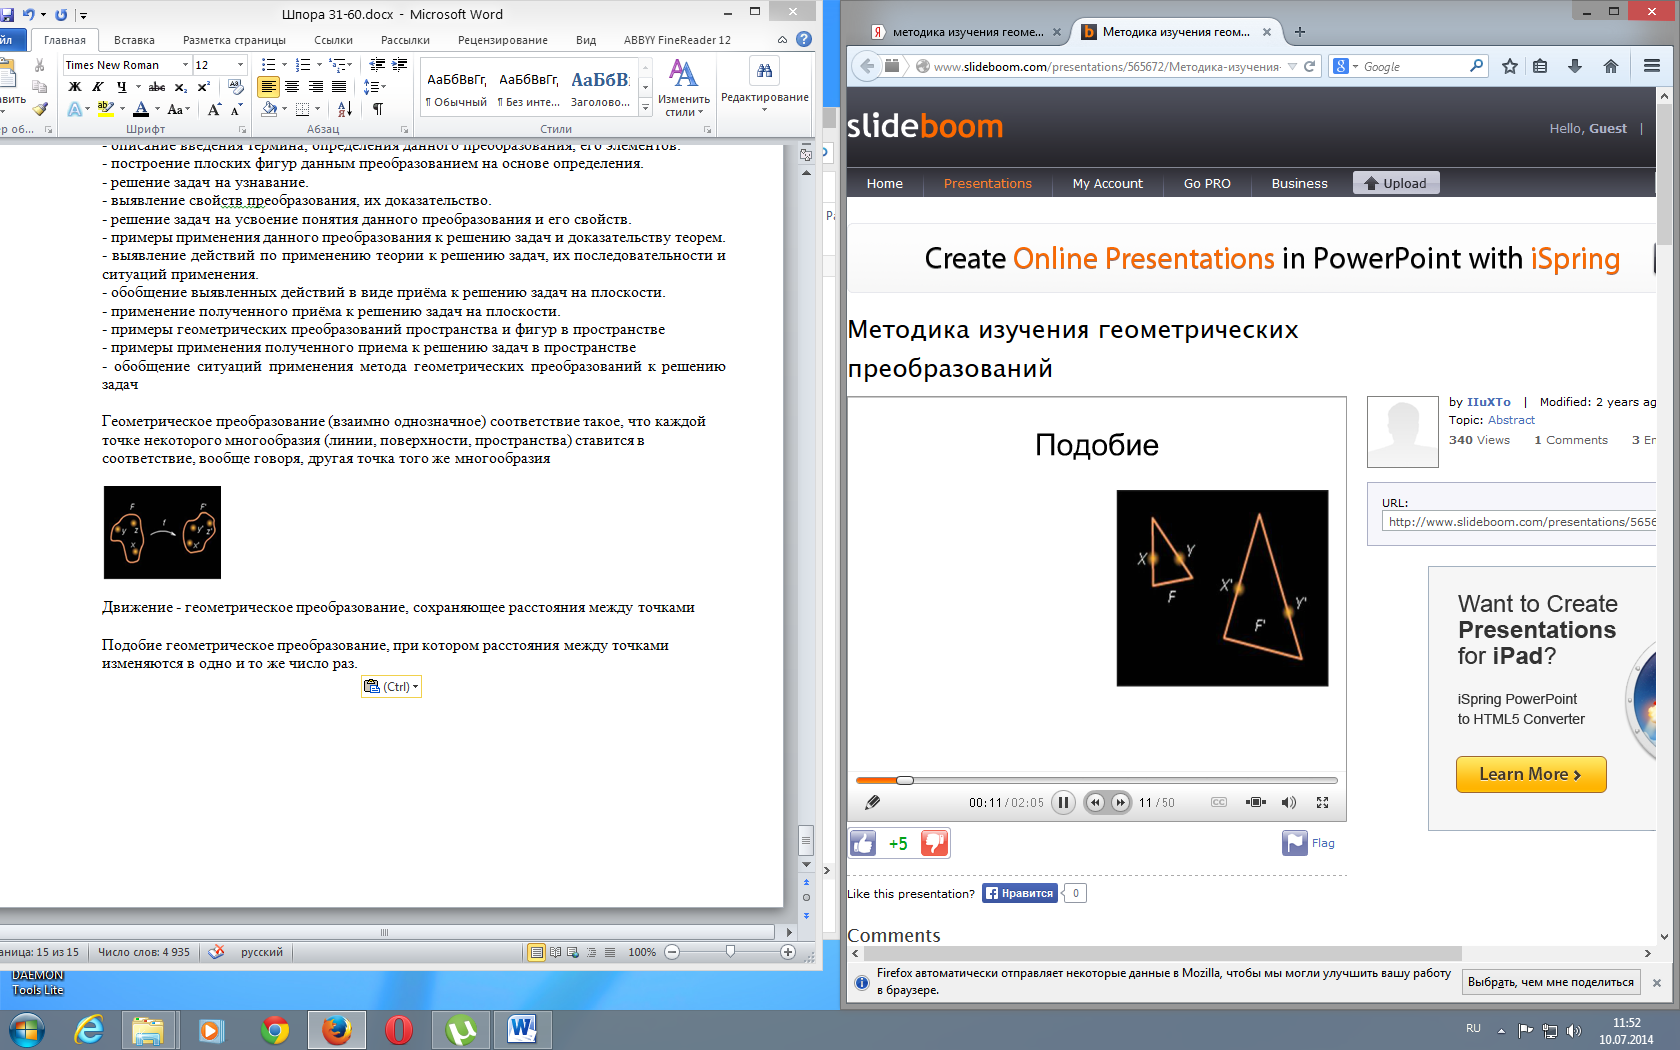The height and width of the screenshot is (1050, 1680).
Task: Open Разметка страницы ribbon tab
Action: pos(234,40)
